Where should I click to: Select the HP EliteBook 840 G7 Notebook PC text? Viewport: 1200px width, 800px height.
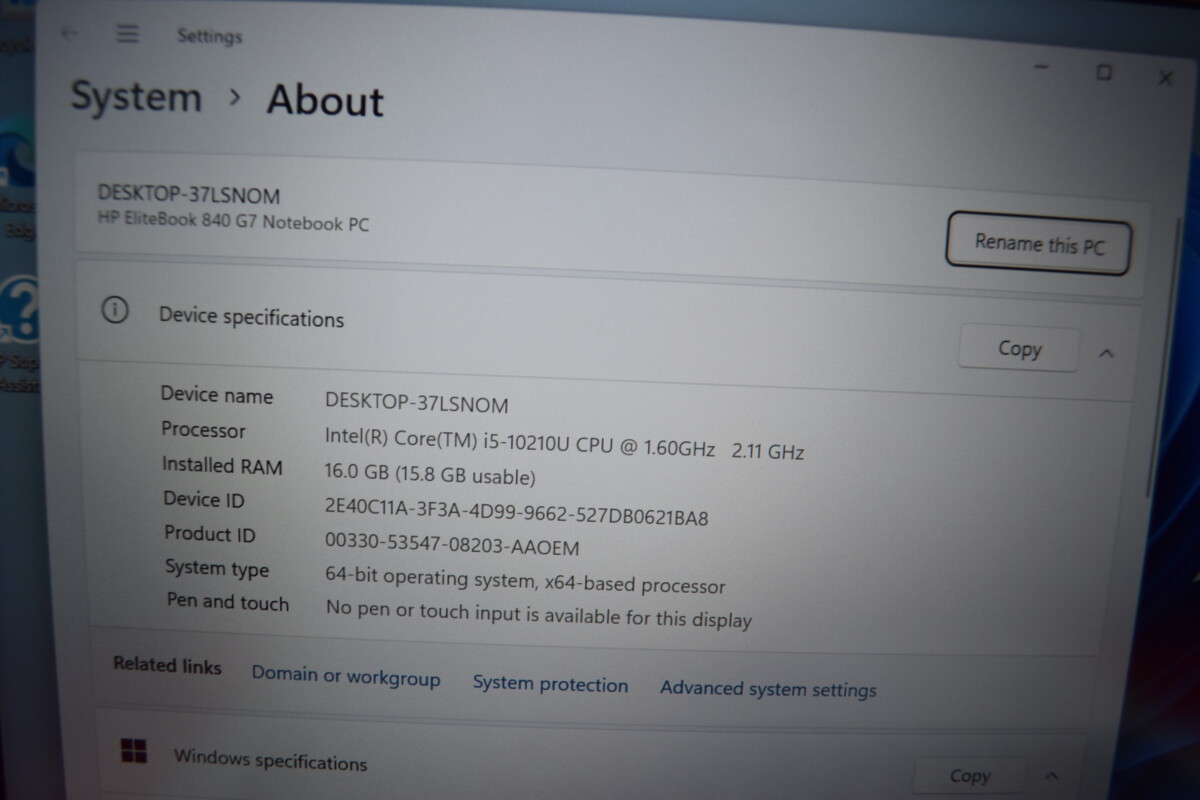(233, 220)
